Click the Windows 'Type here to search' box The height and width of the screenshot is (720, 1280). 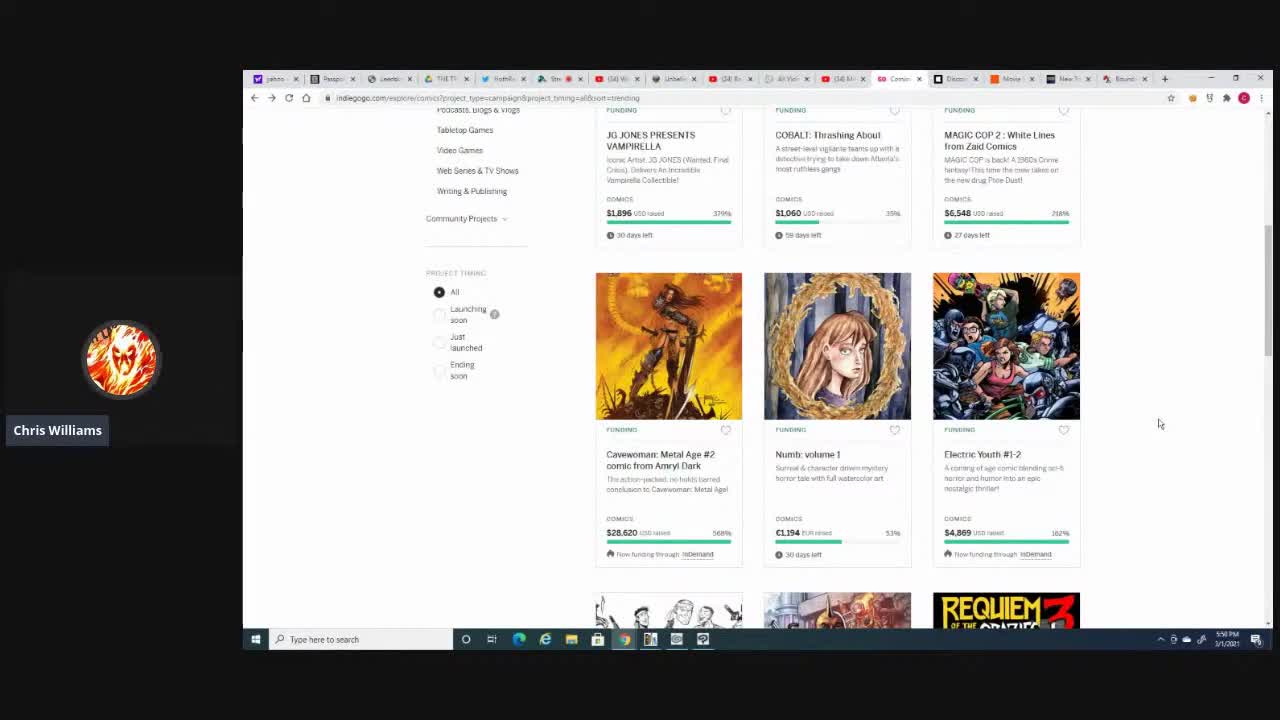[x=361, y=639]
